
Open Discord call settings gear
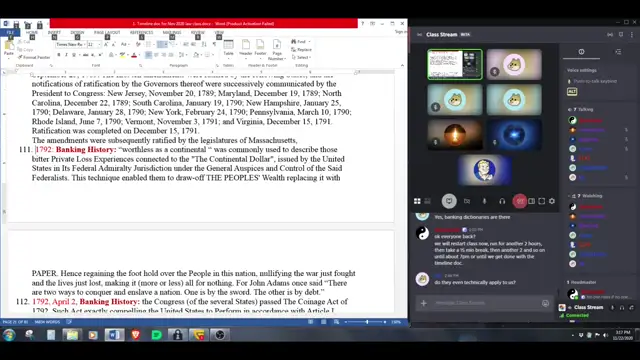pos(552,201)
